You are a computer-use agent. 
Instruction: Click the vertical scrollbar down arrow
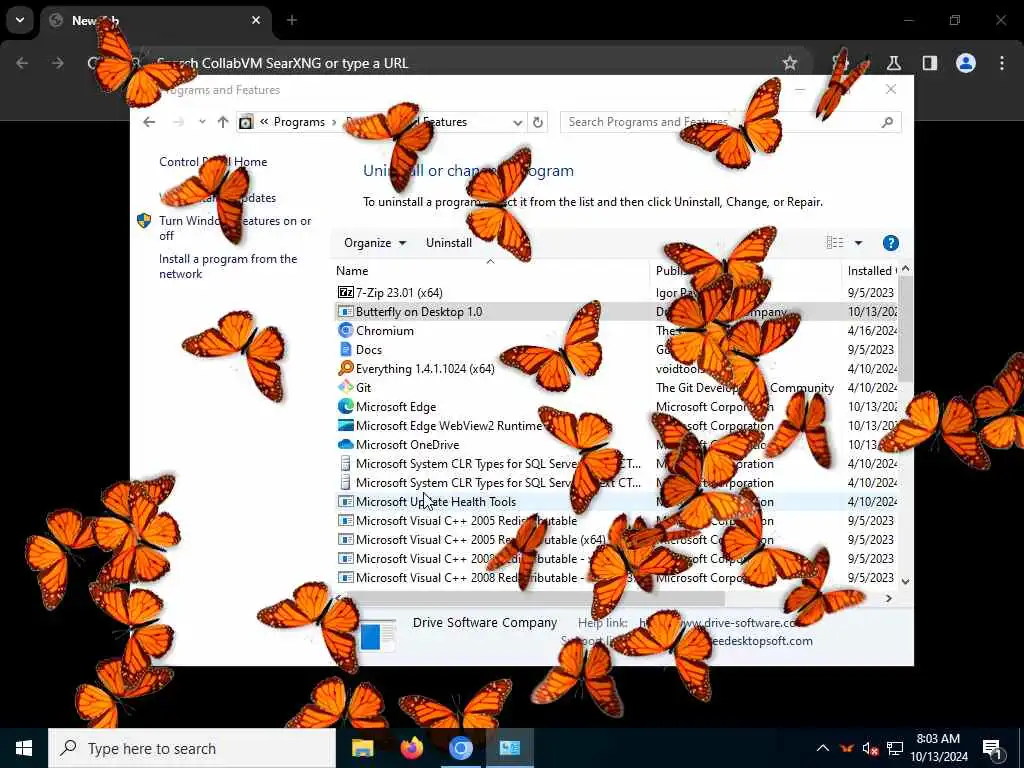pos(905,581)
